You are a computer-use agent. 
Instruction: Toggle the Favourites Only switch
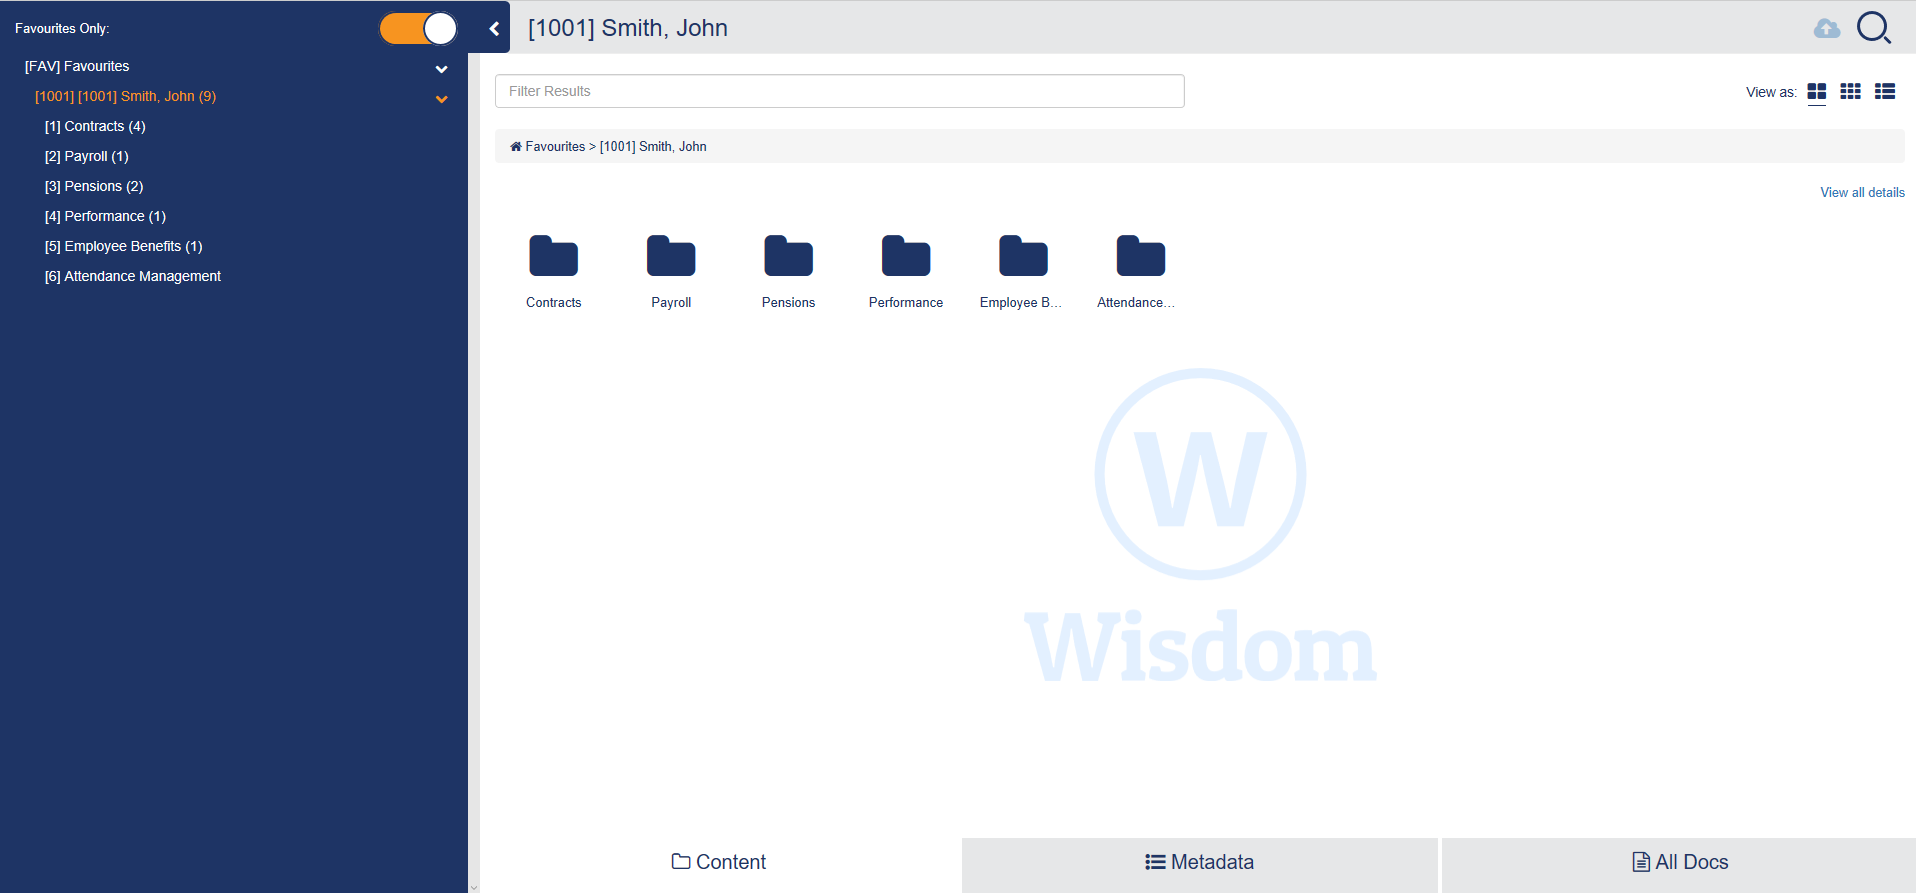(x=418, y=28)
